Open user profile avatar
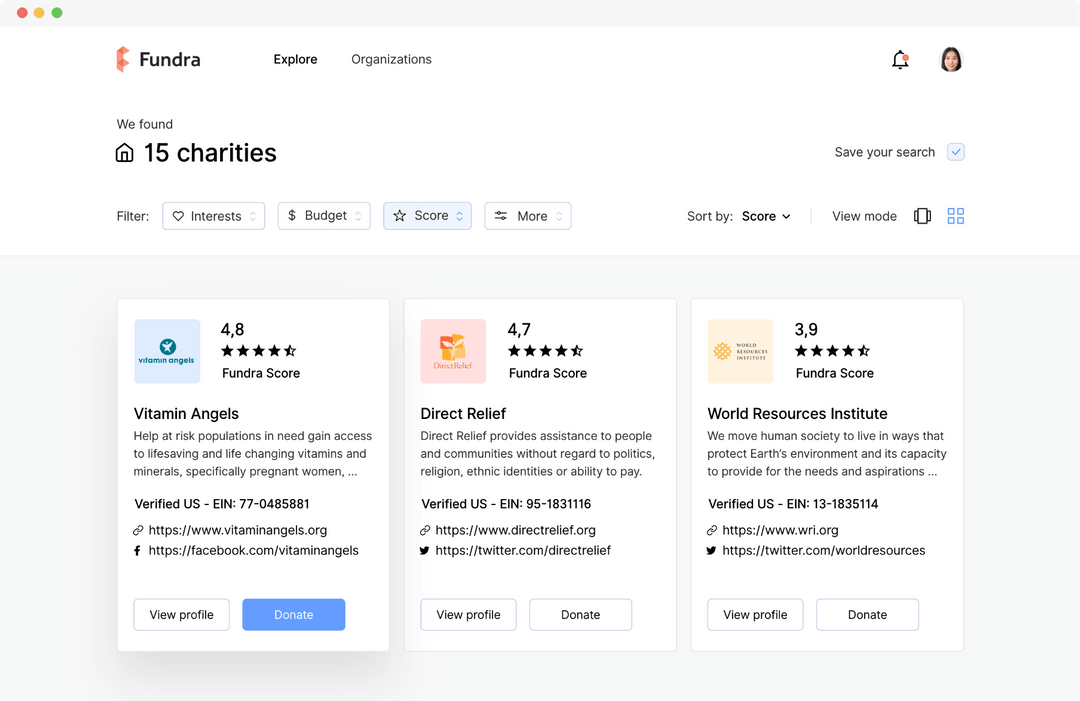The image size is (1080, 701). click(x=951, y=59)
